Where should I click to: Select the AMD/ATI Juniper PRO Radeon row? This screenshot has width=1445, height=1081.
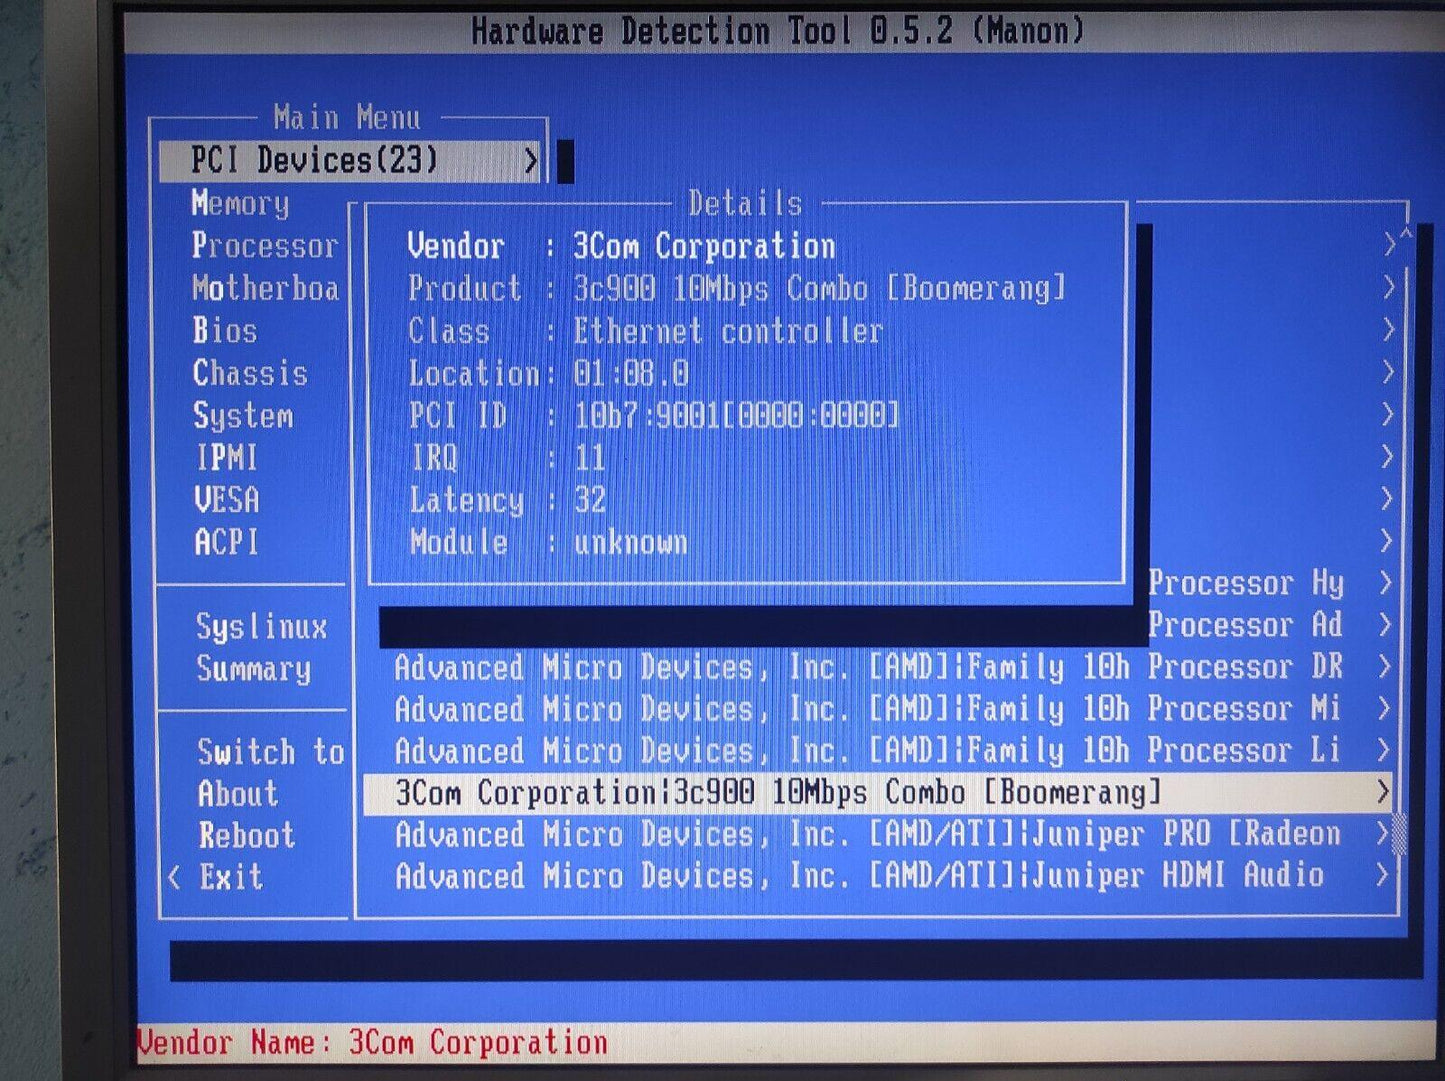point(866,834)
